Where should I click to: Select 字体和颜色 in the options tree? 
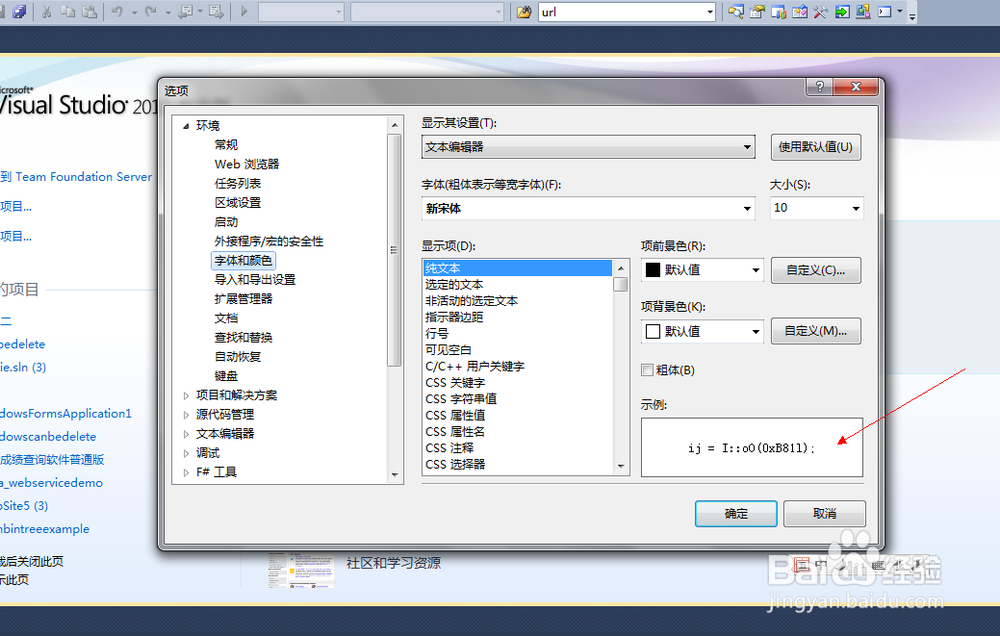click(x=243, y=260)
